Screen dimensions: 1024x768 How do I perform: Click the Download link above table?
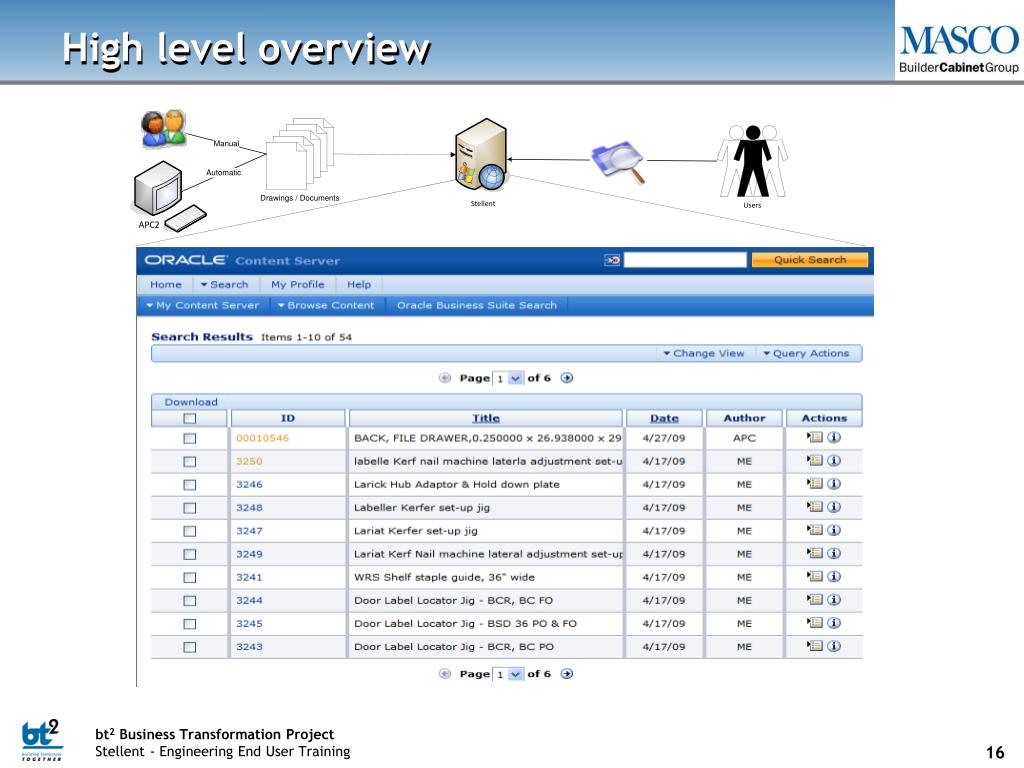[x=191, y=402]
